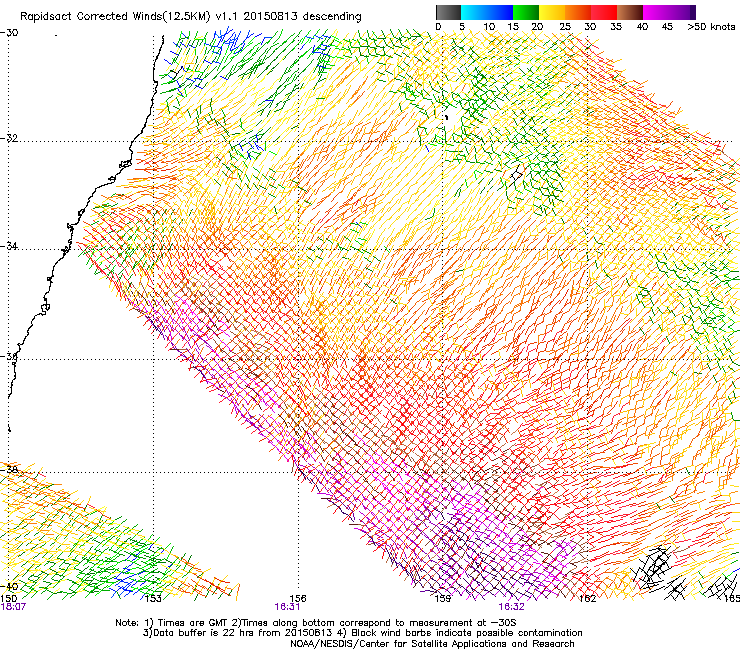Click the legend value 25 label
740x650 pixels.
coord(565,27)
